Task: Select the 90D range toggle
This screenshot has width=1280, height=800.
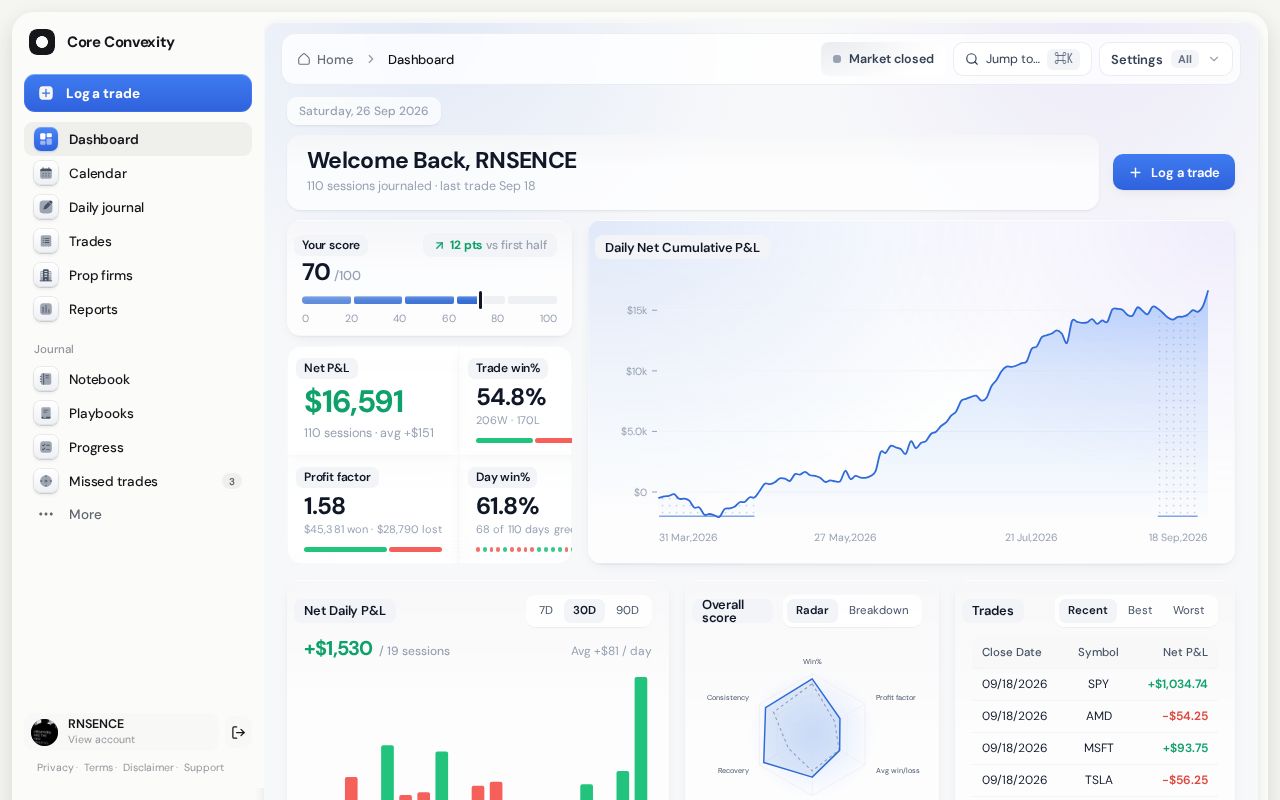Action: pyautogui.click(x=628, y=610)
